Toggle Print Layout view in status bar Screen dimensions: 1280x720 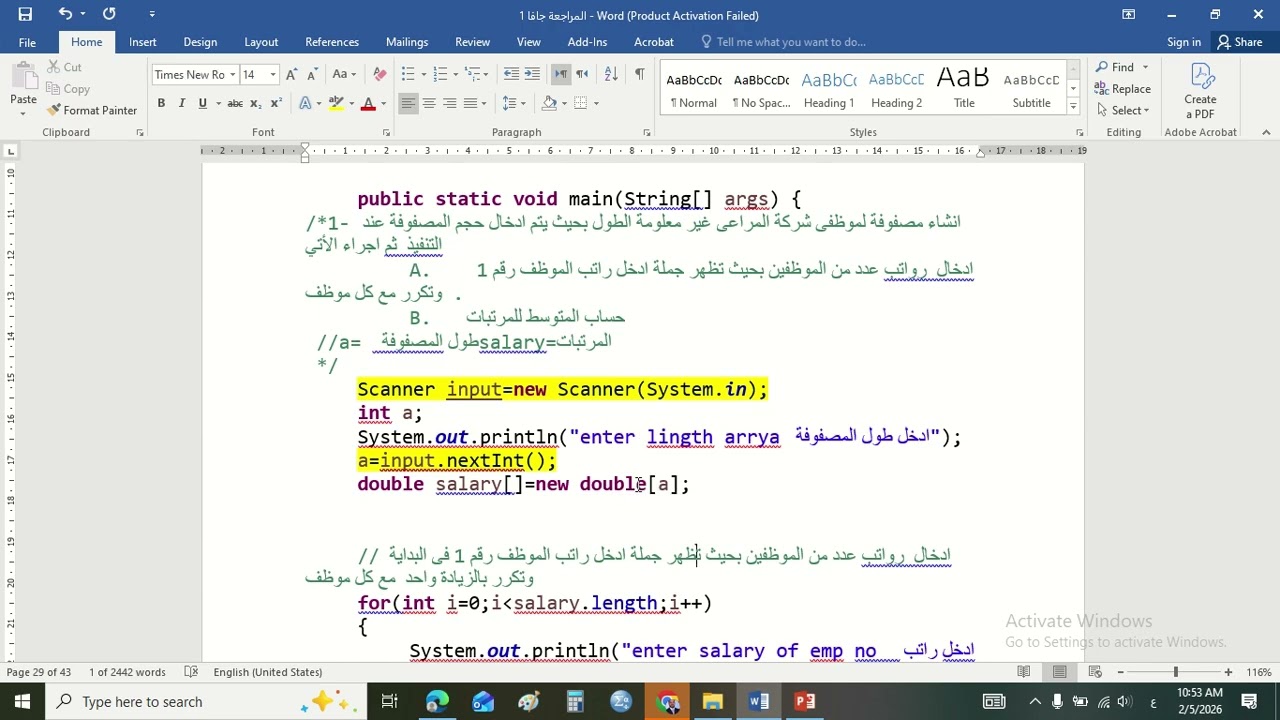[1059, 672]
